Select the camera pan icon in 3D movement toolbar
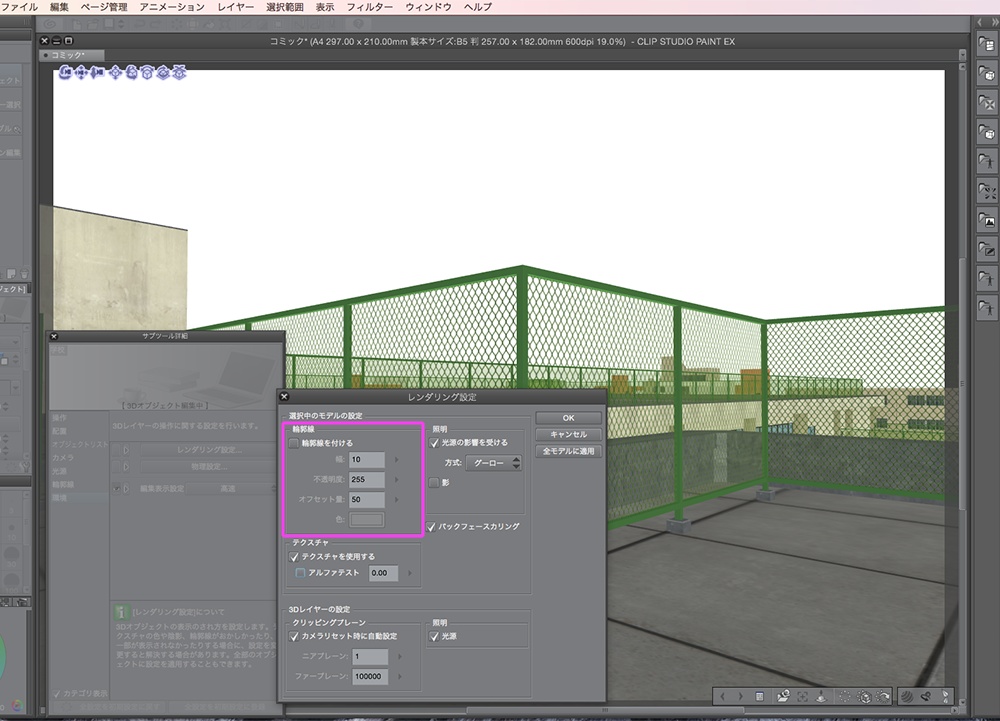The image size is (1000, 721). (x=81, y=73)
